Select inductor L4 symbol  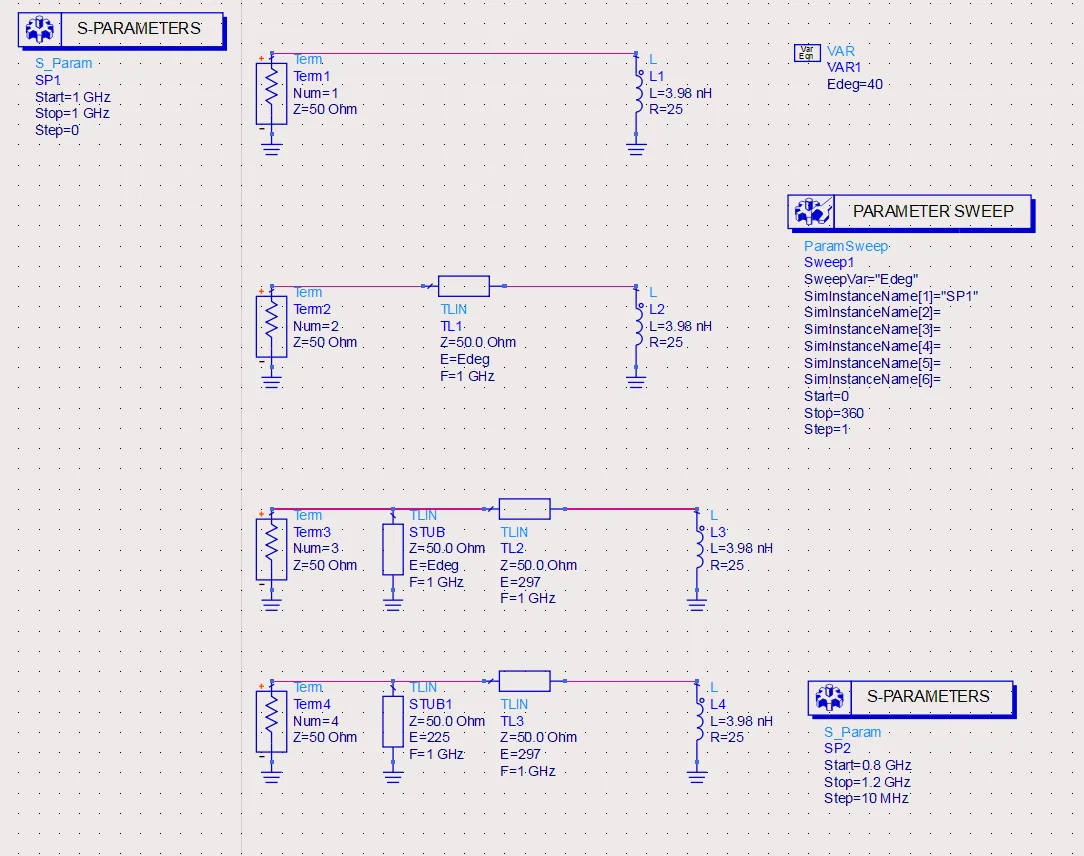coord(700,721)
